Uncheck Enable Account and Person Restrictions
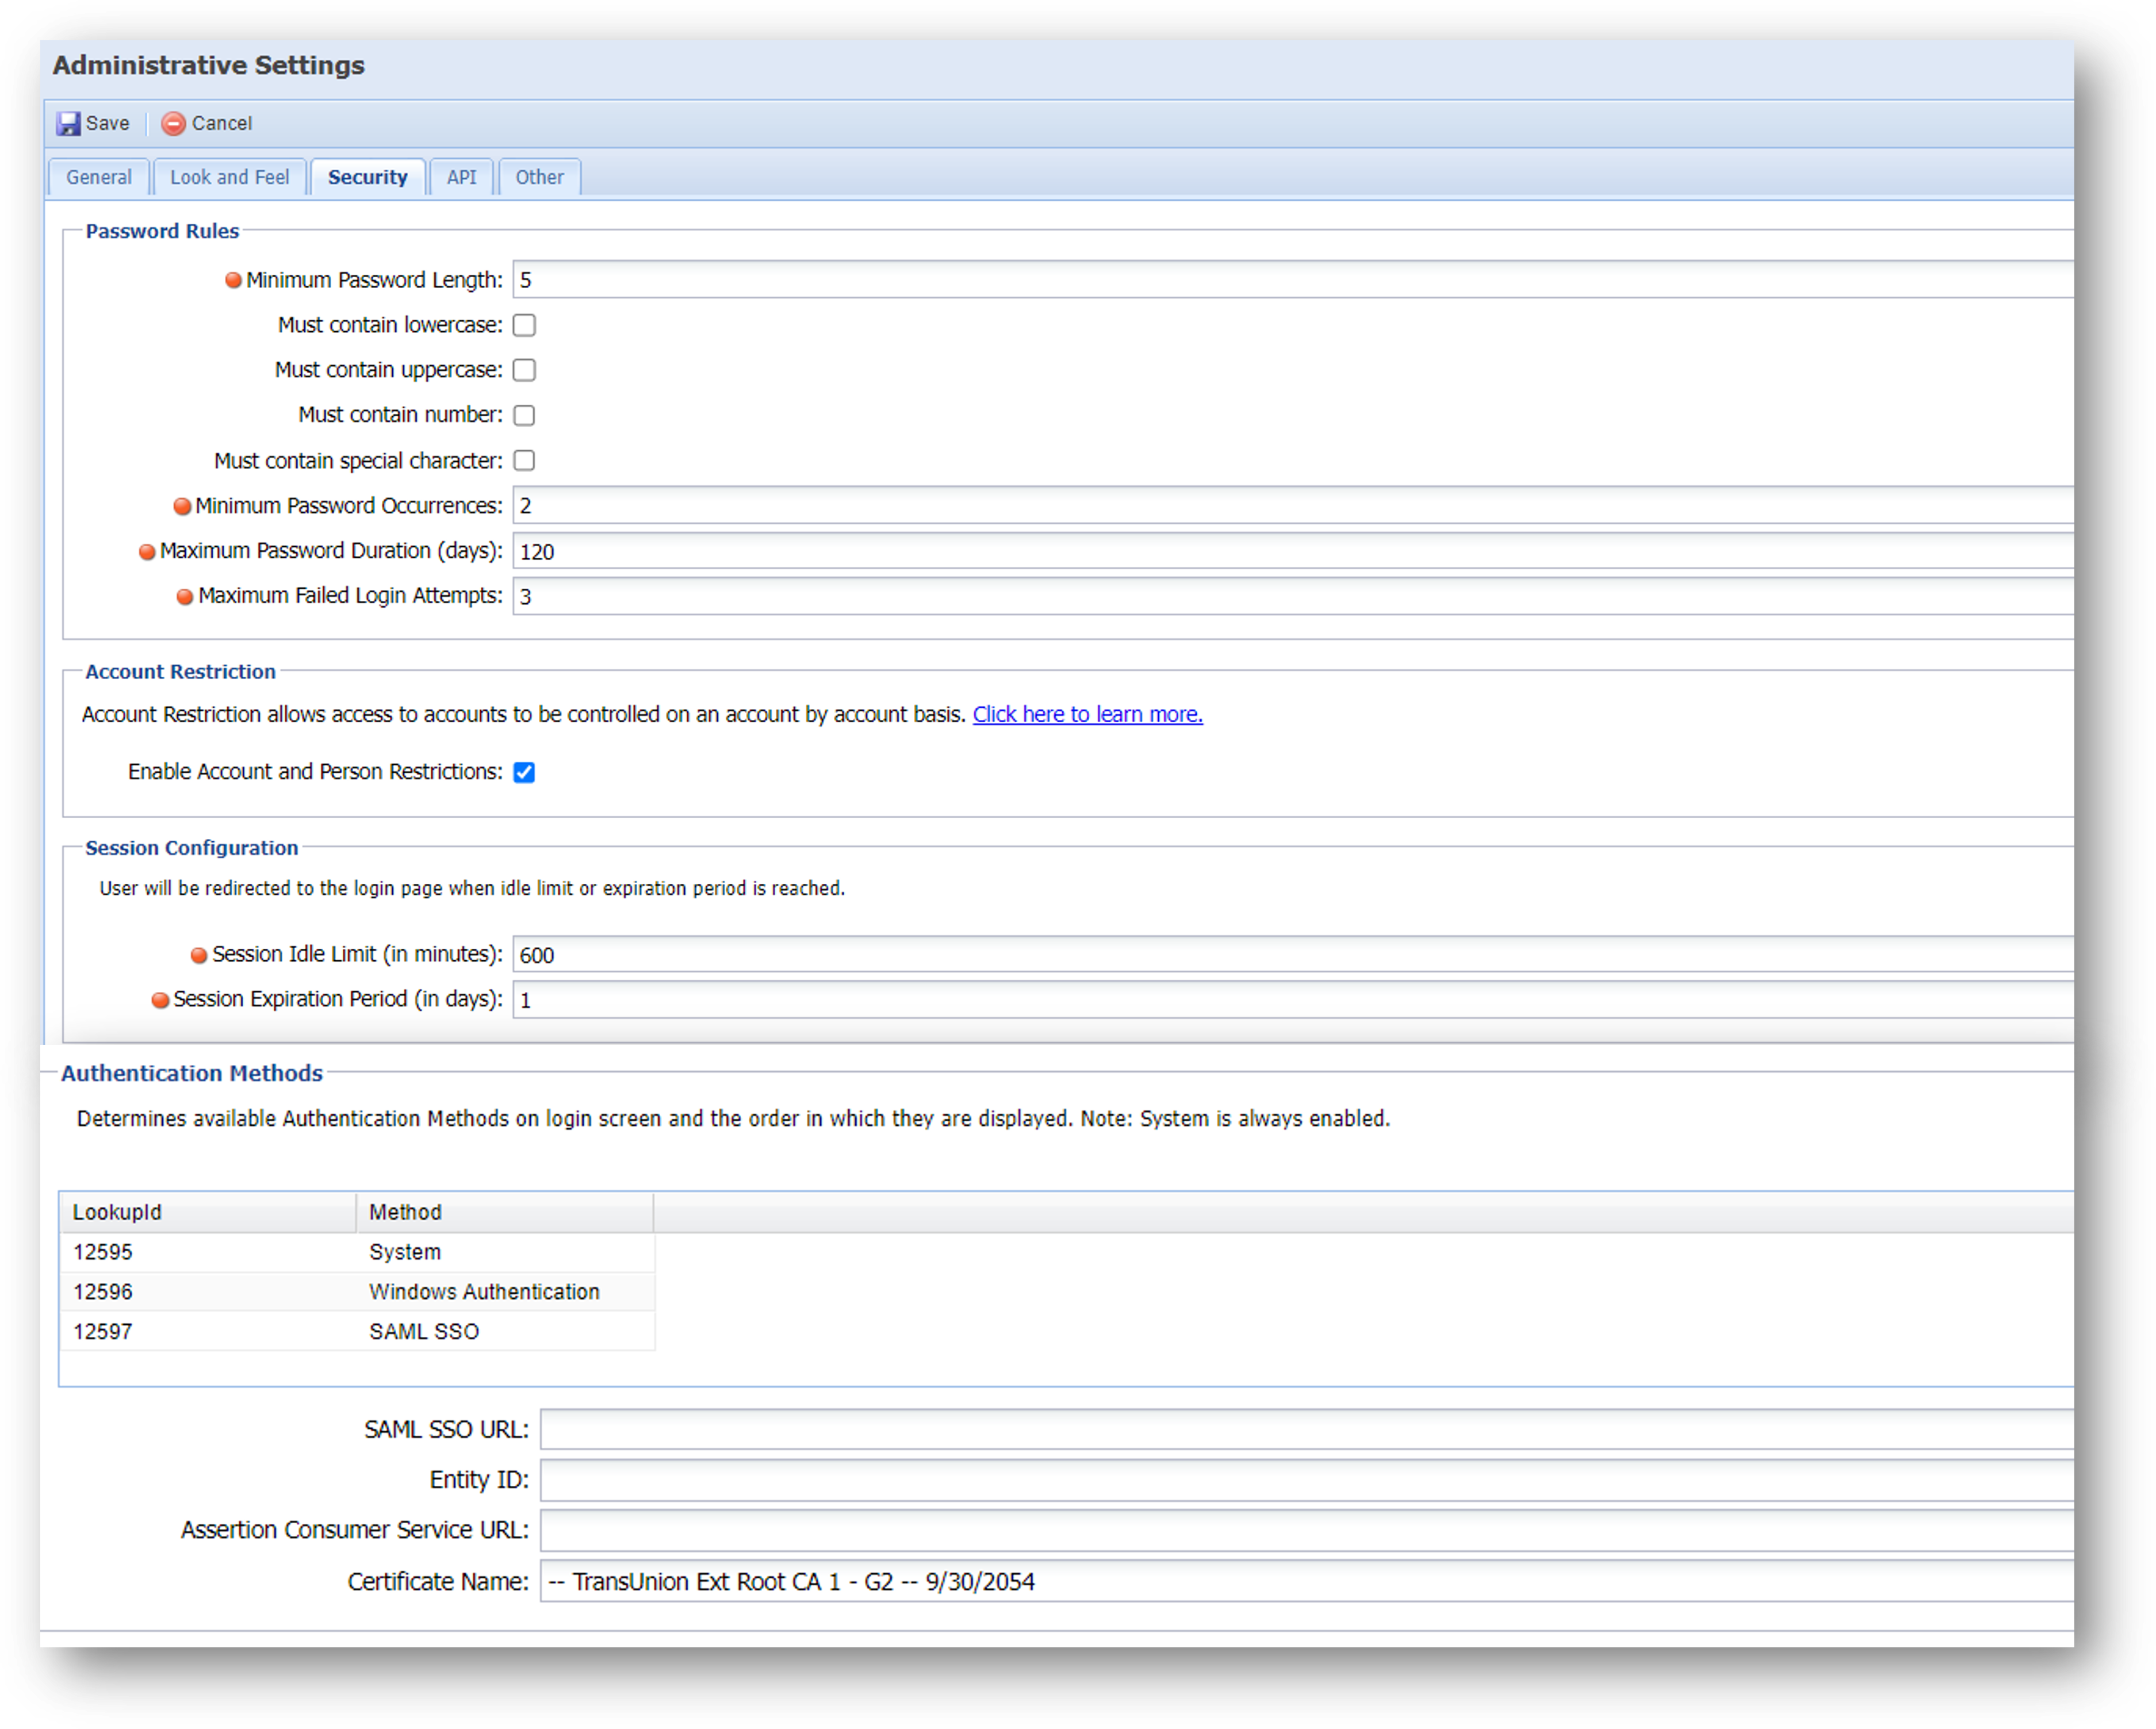 tap(524, 772)
